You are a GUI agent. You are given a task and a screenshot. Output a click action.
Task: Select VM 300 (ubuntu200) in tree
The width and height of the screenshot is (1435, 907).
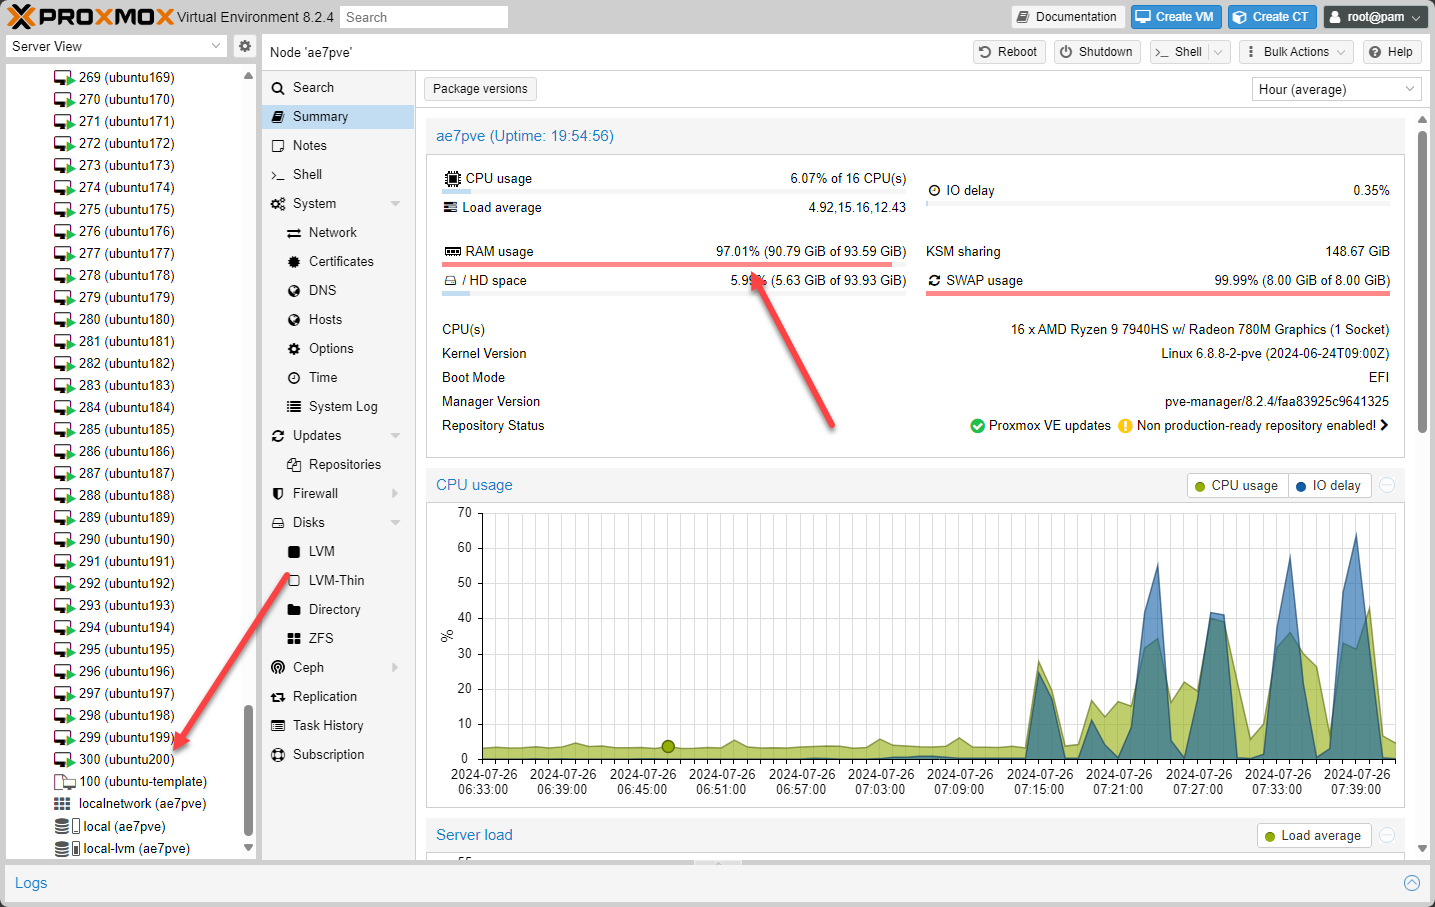click(x=126, y=760)
